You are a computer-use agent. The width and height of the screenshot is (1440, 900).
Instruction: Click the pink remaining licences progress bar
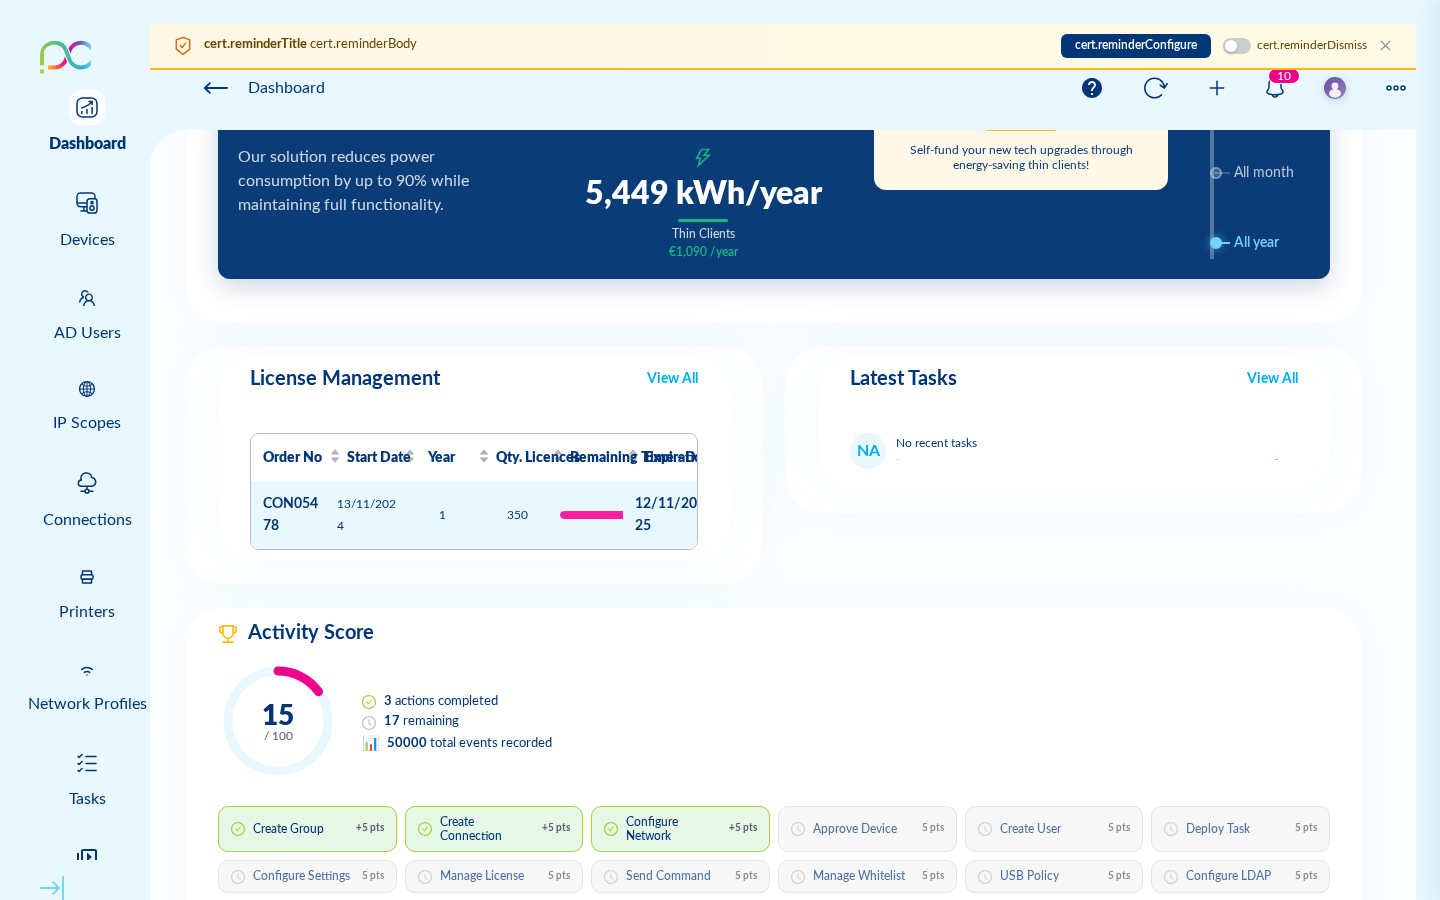pyautogui.click(x=591, y=515)
